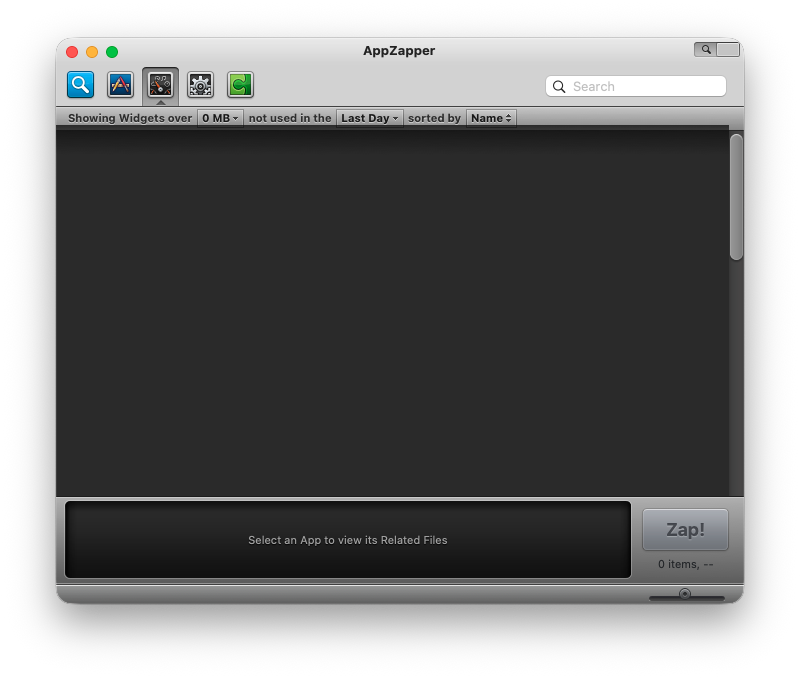This screenshot has height=678, width=800.
Task: Open the 0 MB size dropdown
Action: 220,118
